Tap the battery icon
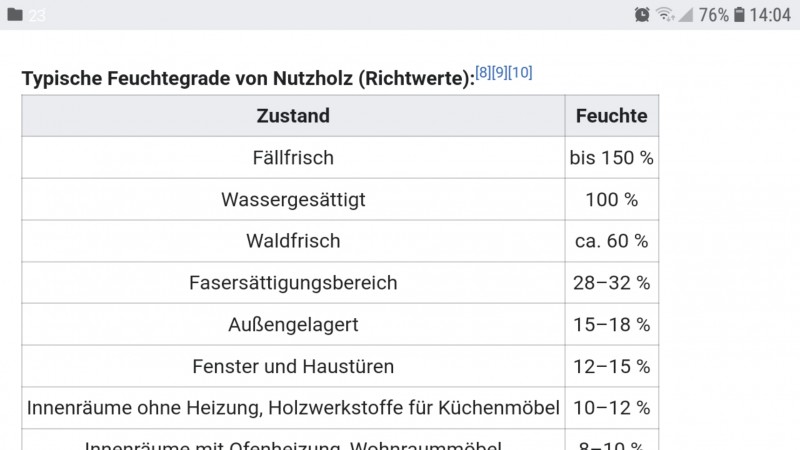800x450 pixels. coord(739,15)
